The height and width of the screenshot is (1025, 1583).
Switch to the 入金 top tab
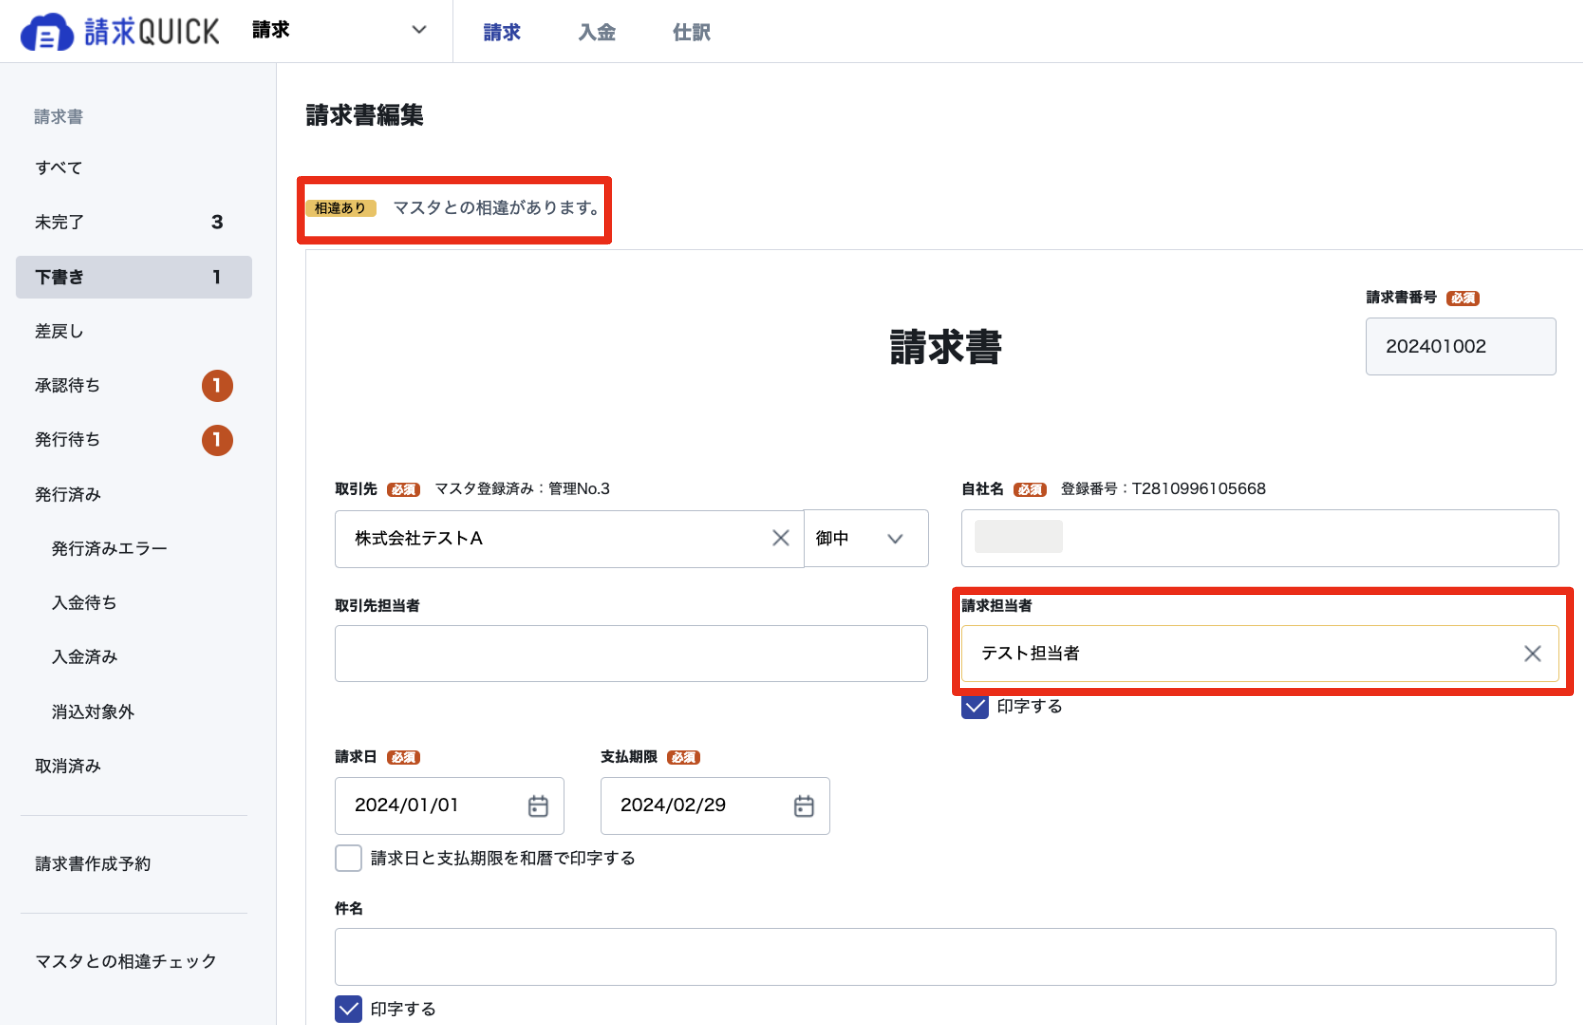pyautogui.click(x=597, y=32)
